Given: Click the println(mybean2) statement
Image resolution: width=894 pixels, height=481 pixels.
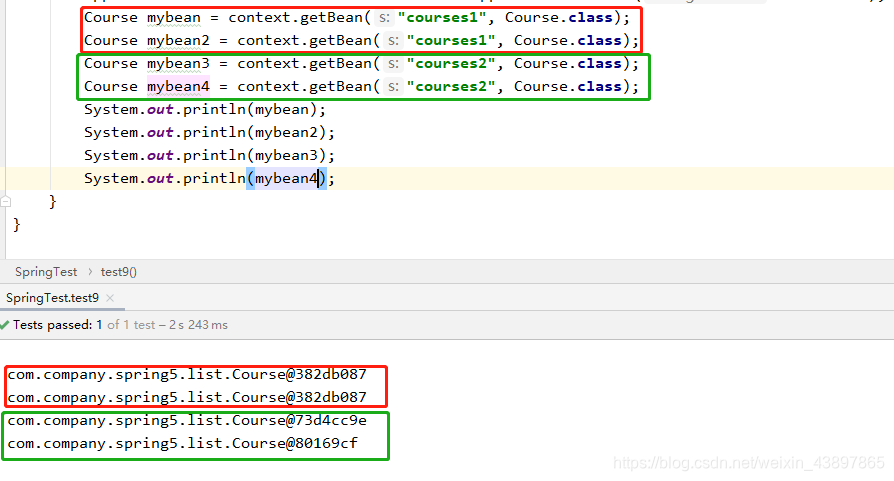Looking at the screenshot, I should tap(209, 132).
